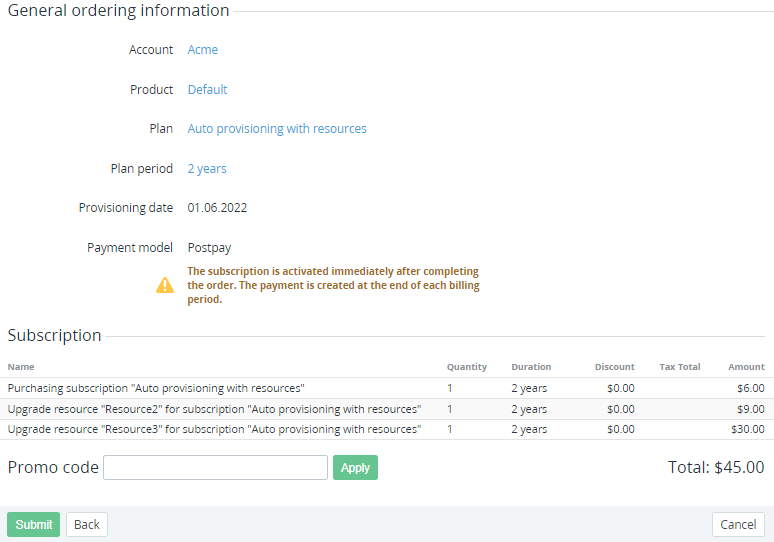Select the Upgrade resource "Resource3" row
This screenshot has width=774, height=542.
[x=214, y=429]
